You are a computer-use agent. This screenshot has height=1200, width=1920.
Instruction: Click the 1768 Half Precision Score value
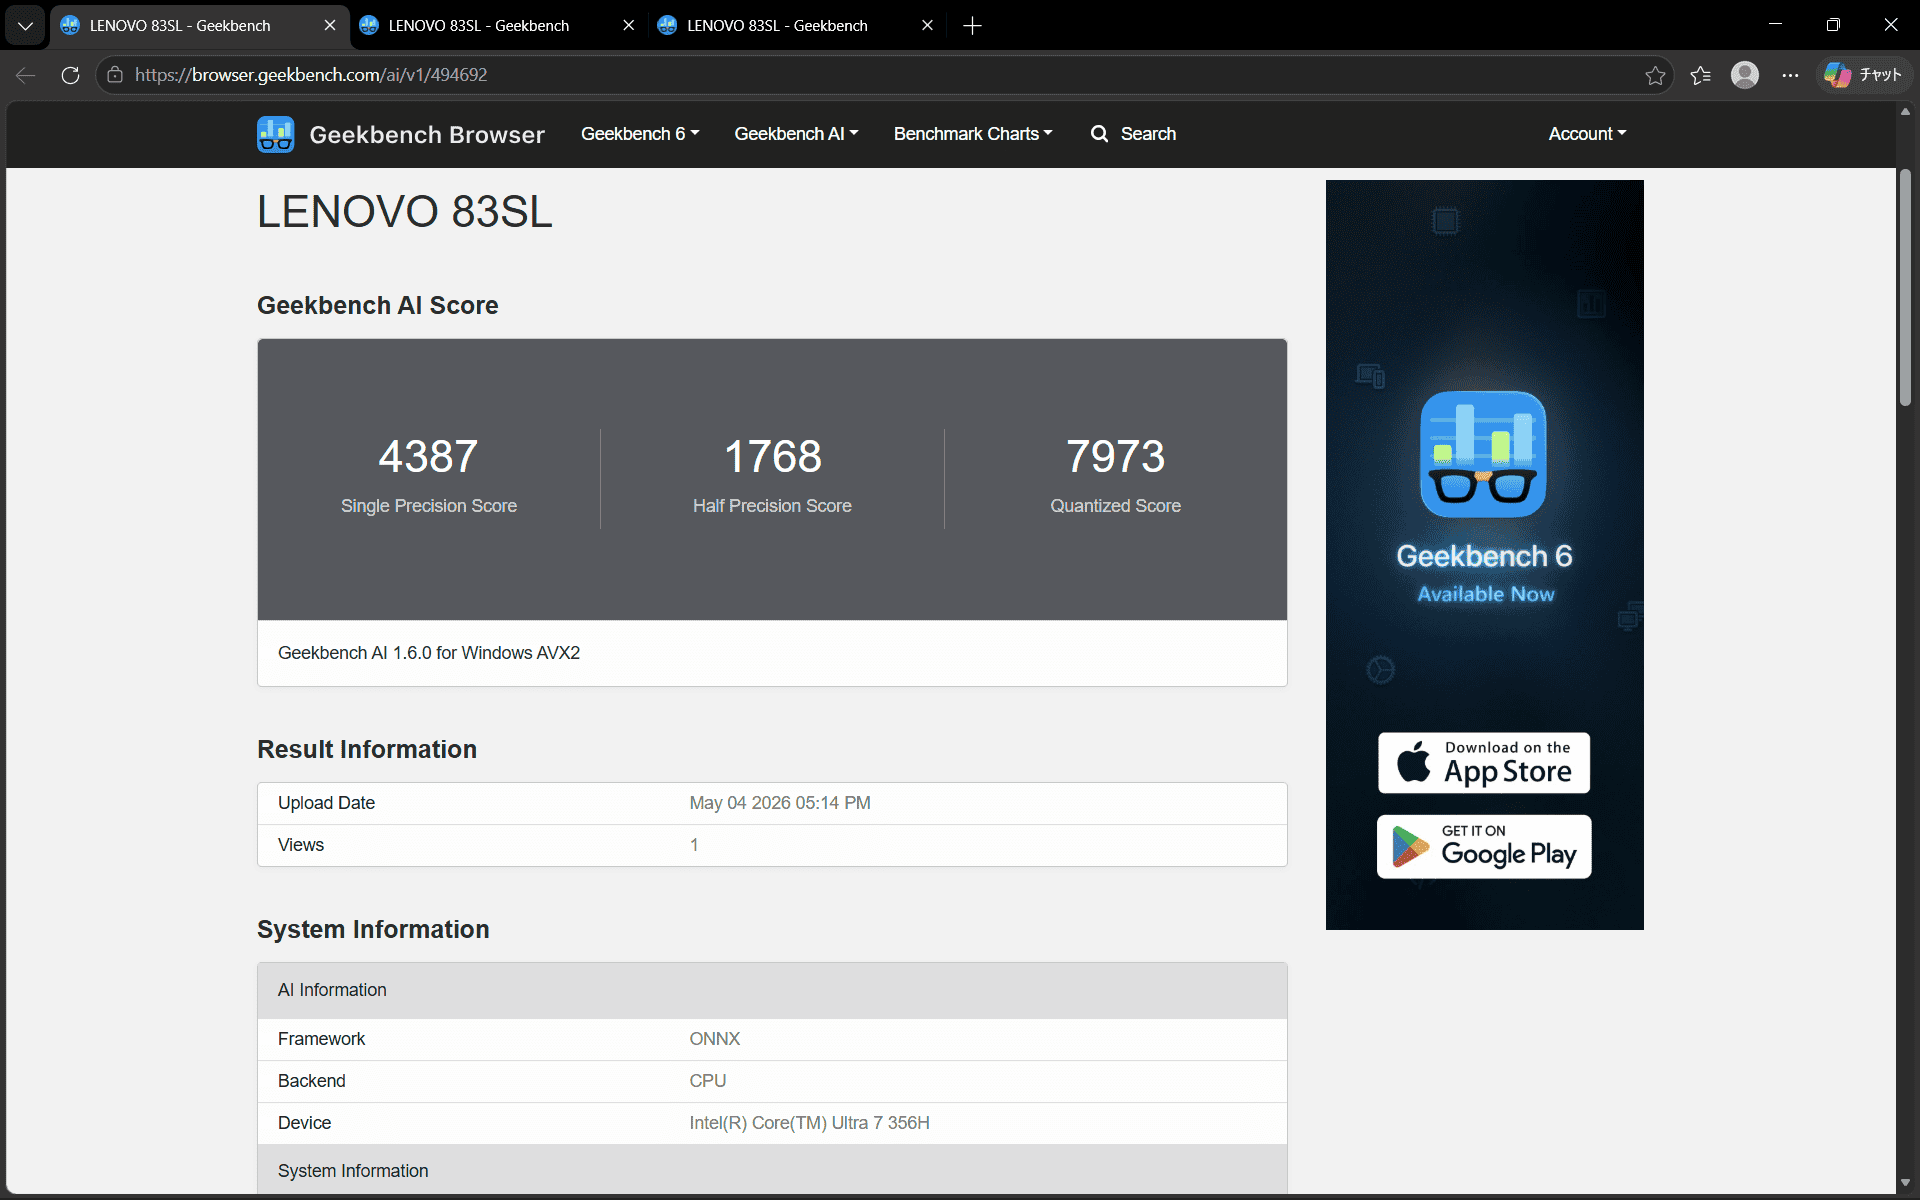(x=772, y=457)
